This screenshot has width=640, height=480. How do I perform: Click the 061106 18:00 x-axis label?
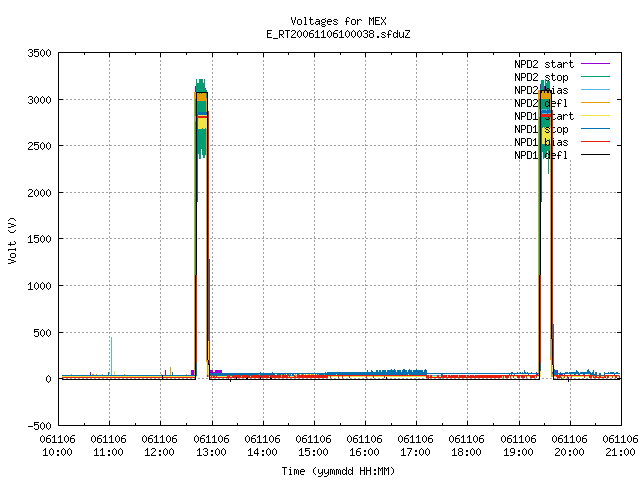(467, 446)
